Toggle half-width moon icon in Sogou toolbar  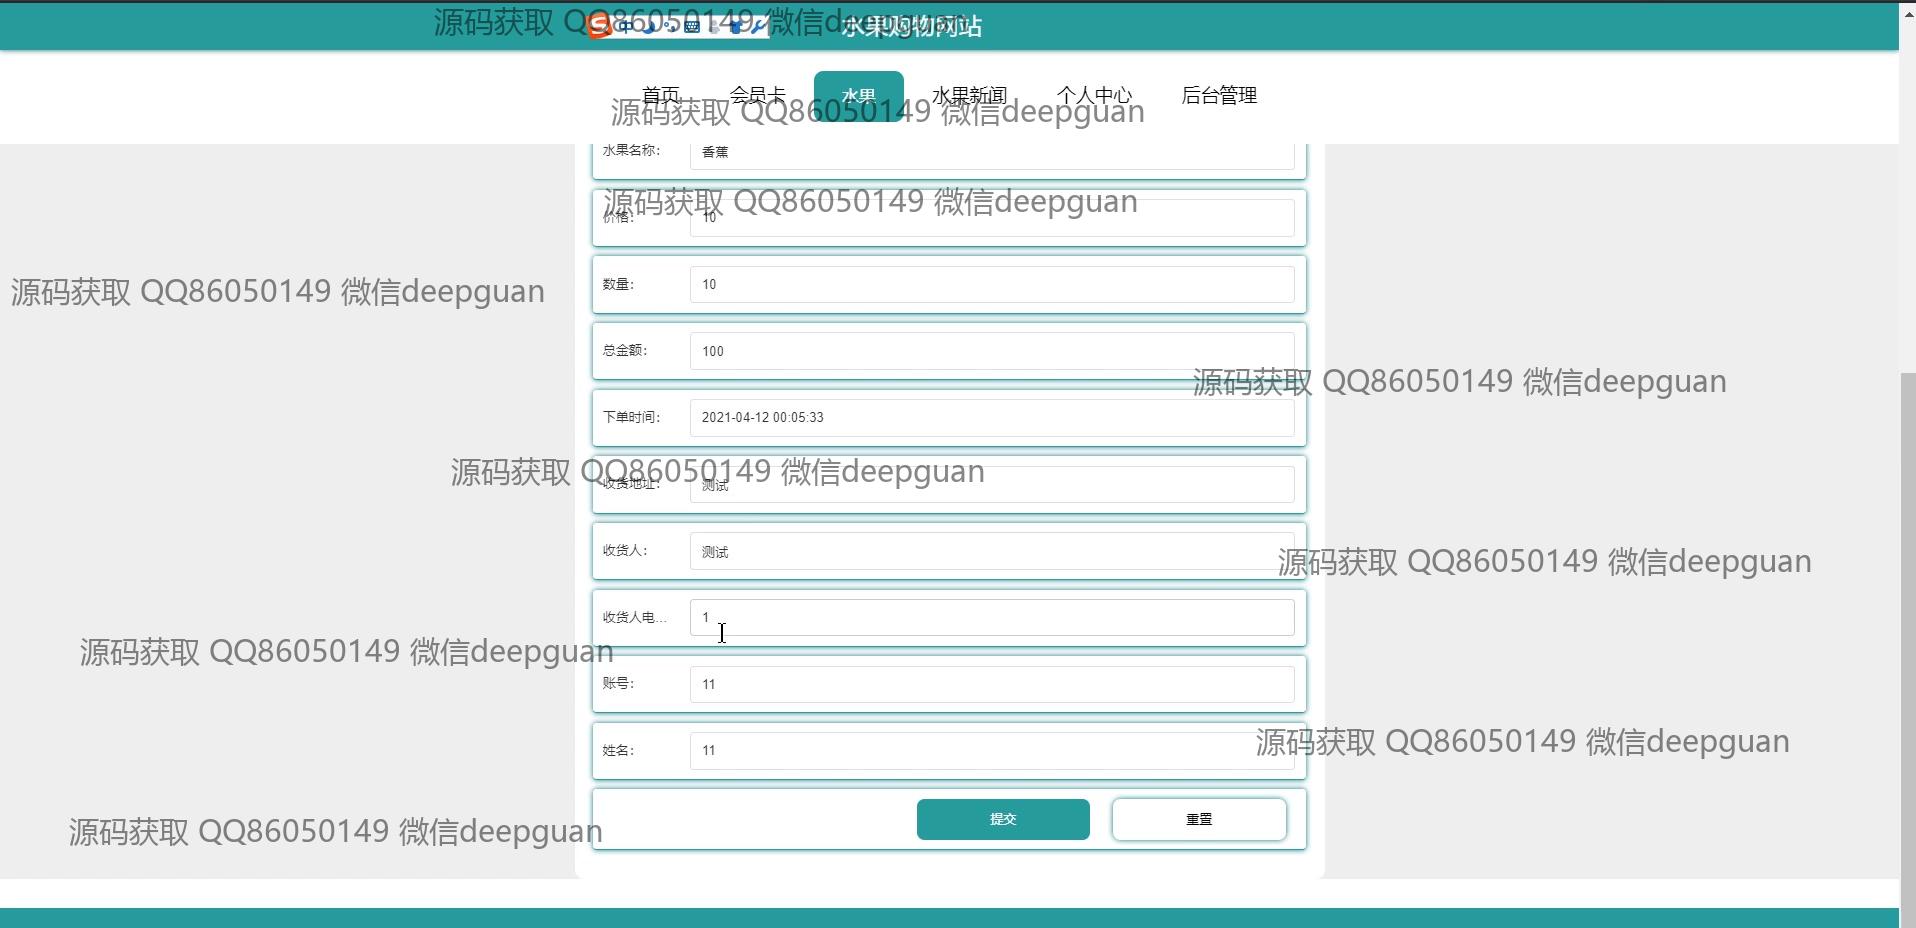tap(648, 26)
